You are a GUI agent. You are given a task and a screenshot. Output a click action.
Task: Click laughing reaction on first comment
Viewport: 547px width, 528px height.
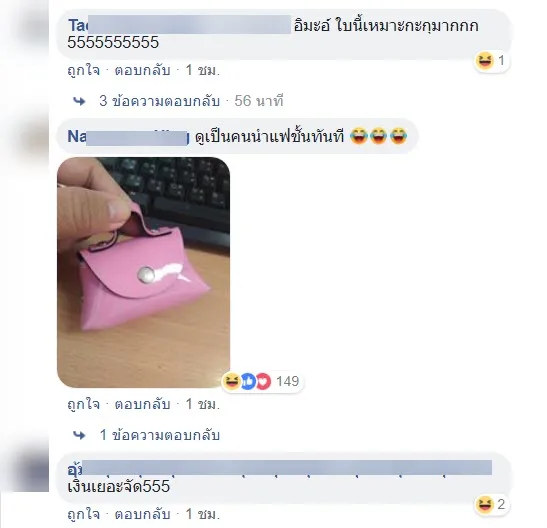(485, 61)
